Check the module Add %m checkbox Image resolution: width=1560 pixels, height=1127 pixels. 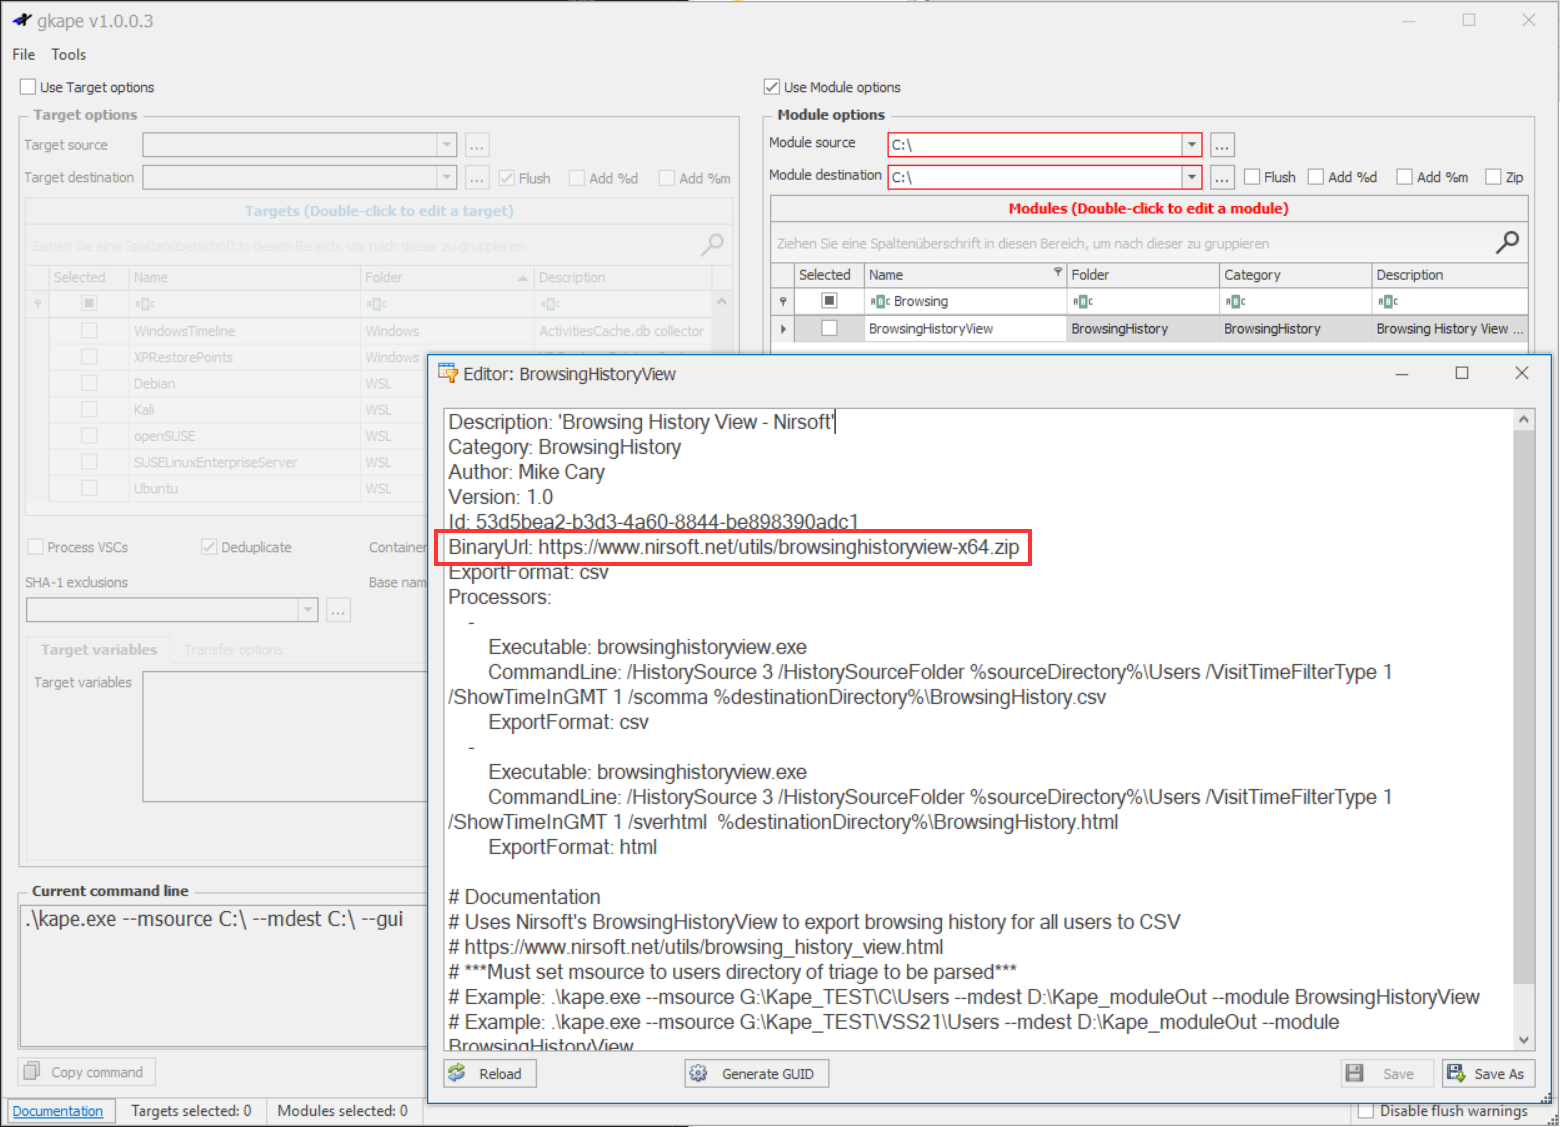pos(1405,177)
